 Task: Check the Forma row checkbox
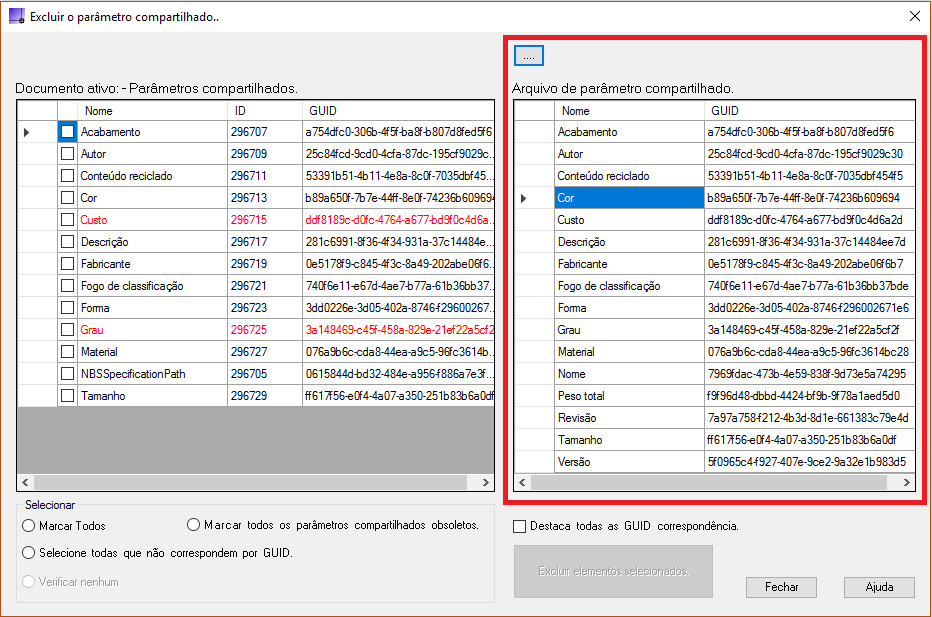click(67, 307)
